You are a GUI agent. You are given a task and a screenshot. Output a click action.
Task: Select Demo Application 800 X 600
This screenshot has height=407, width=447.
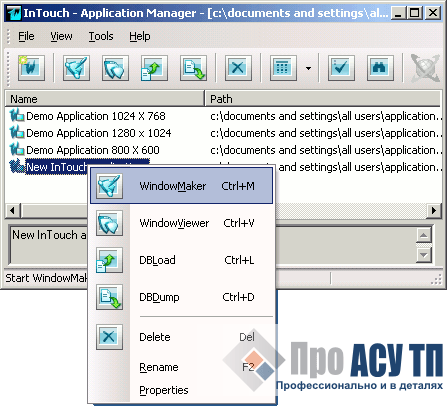(x=93, y=150)
